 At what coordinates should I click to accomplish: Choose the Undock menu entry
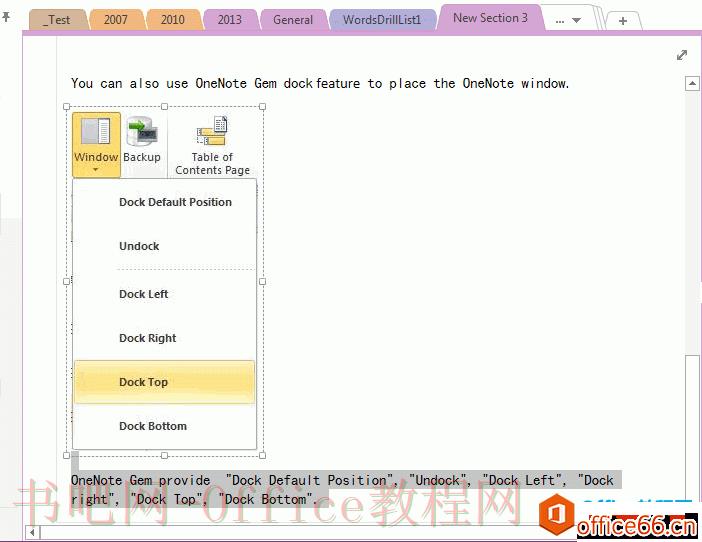(164, 246)
